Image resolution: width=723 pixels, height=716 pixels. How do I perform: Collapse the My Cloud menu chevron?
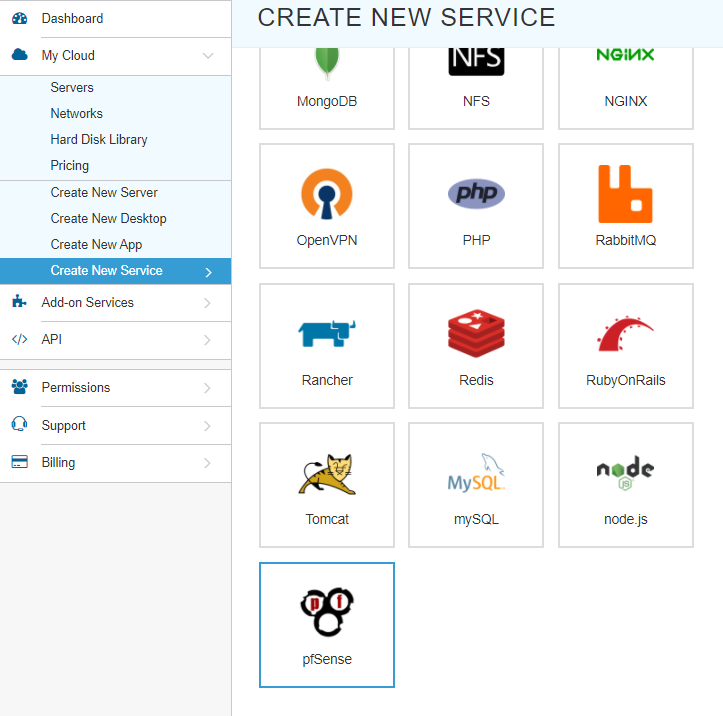pyautogui.click(x=208, y=56)
